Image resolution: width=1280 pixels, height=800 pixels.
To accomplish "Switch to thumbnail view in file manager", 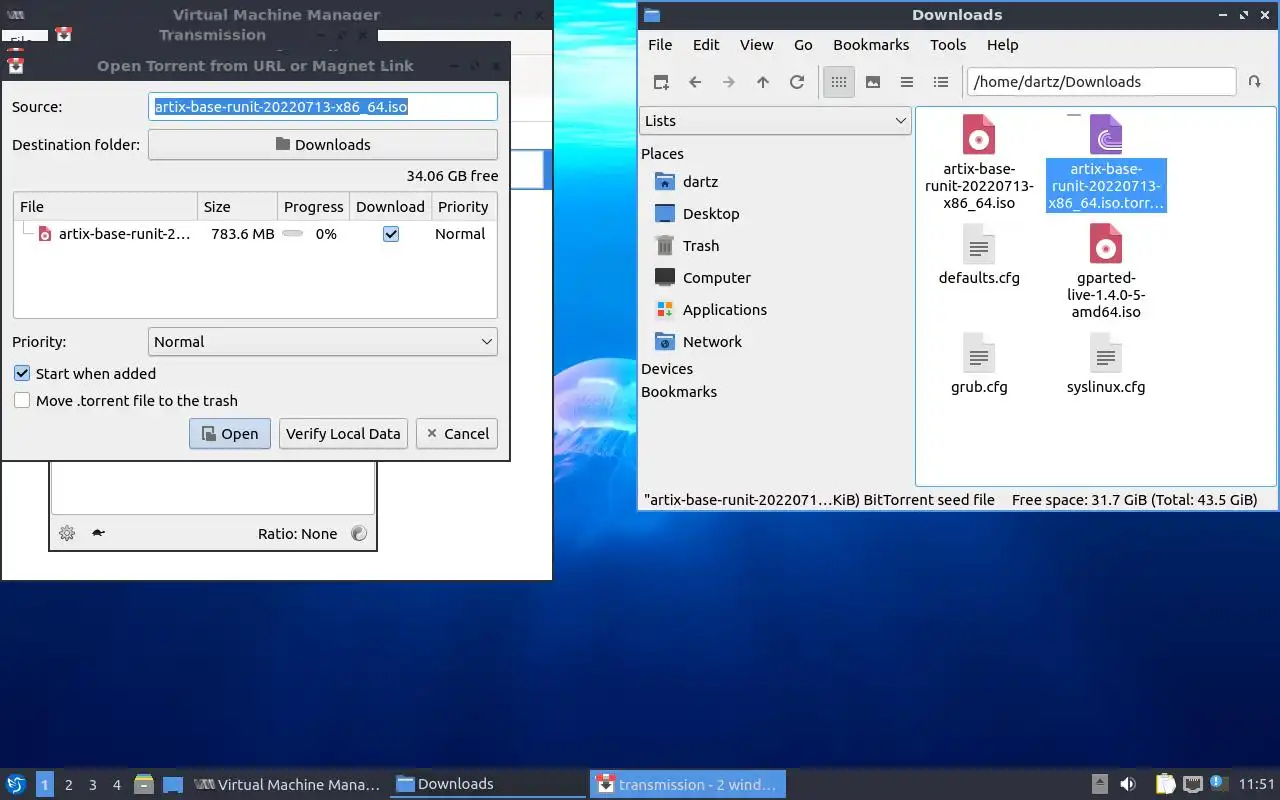I will tap(873, 82).
